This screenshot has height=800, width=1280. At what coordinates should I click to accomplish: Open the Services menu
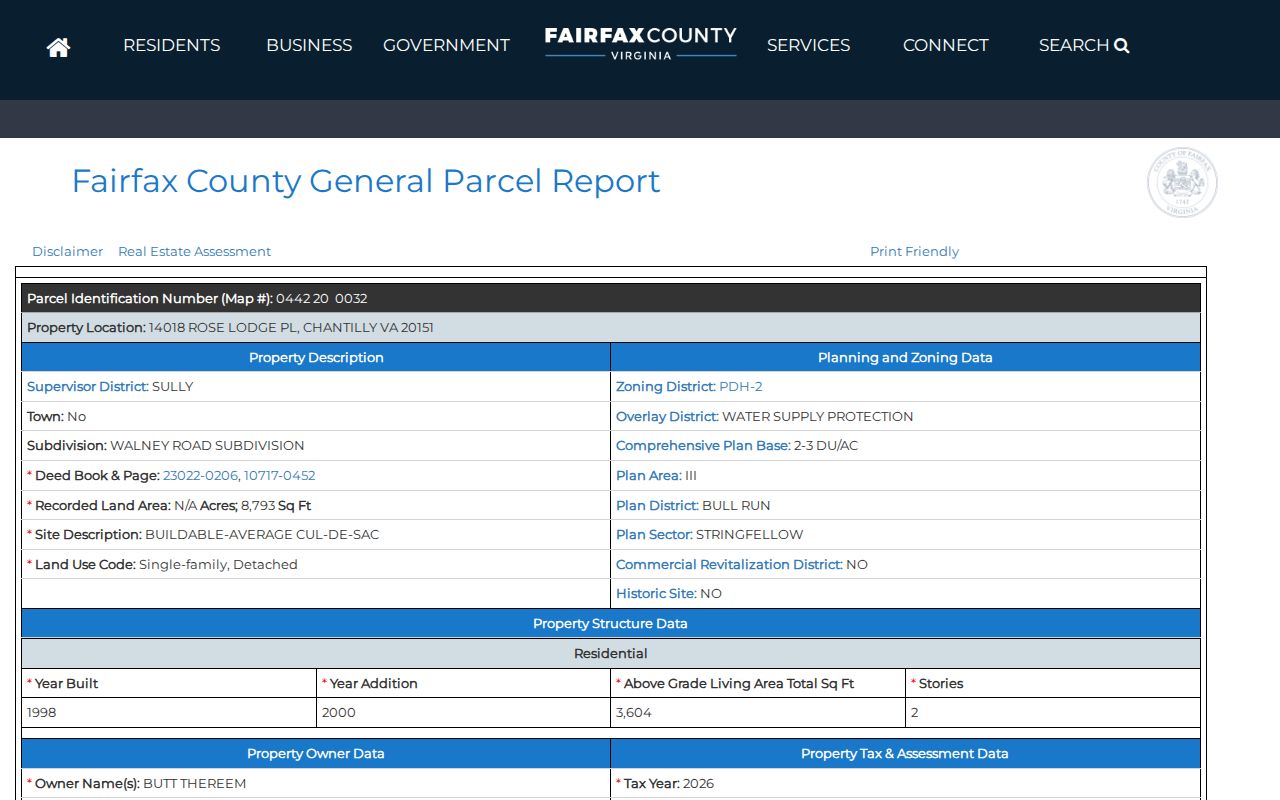808,45
